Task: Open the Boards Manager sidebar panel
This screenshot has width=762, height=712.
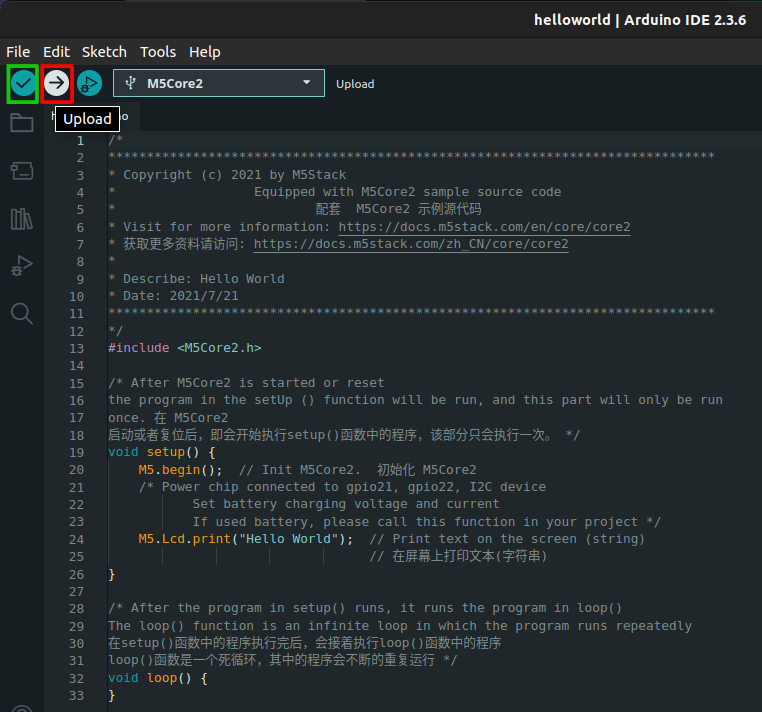Action: coord(21,171)
